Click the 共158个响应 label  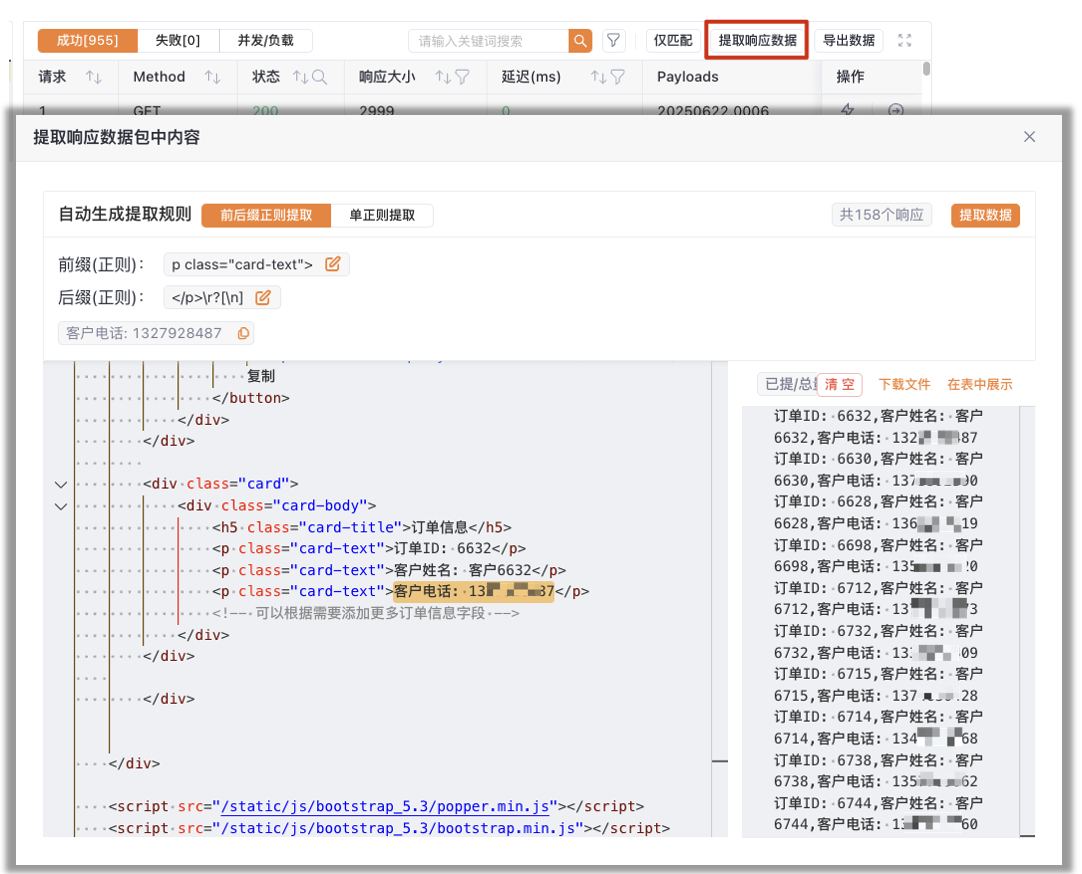[881, 215]
